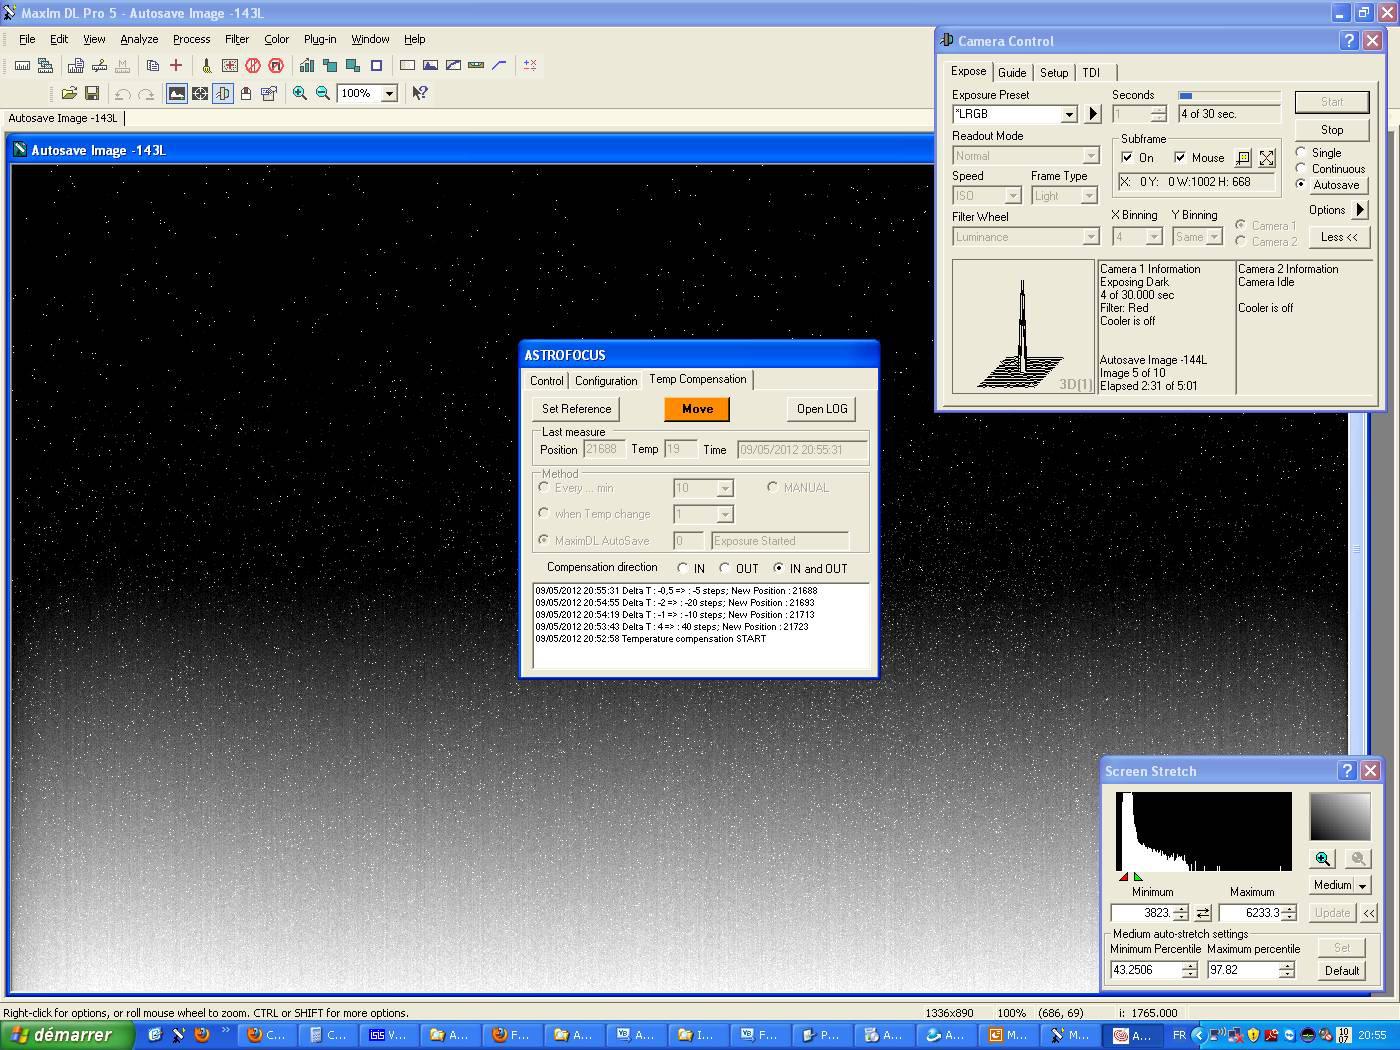Viewport: 1400px width, 1050px height.
Task: Uncheck the Subframe On checkbox
Action: (x=1128, y=158)
